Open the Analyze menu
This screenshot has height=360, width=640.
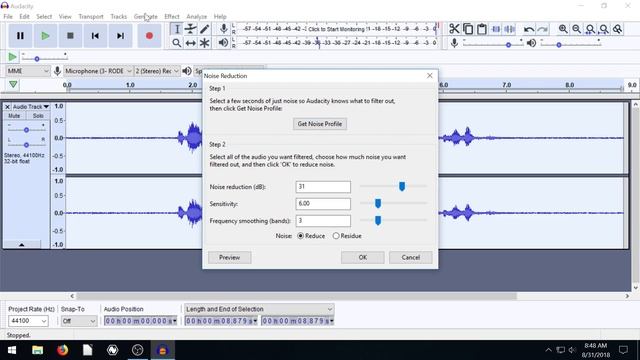pos(197,17)
